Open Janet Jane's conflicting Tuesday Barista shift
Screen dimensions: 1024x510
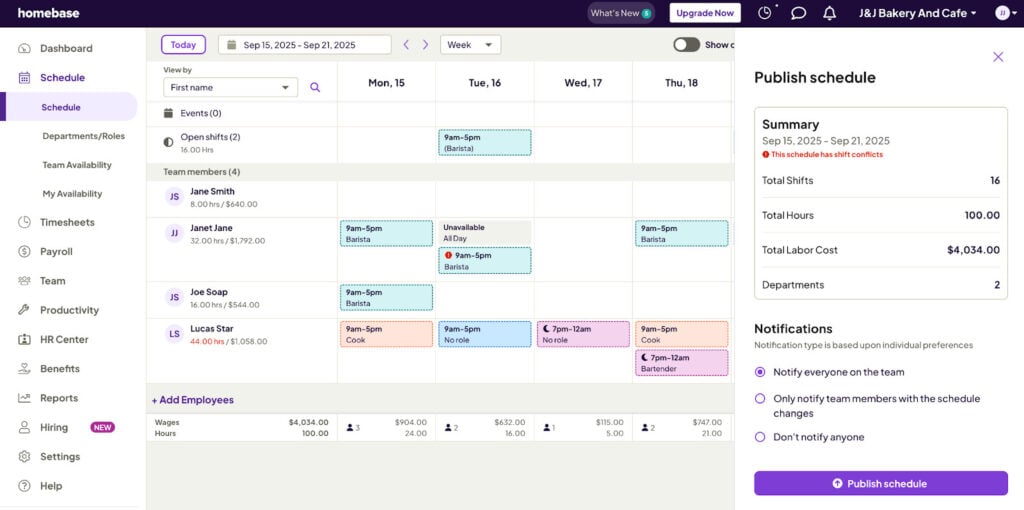[485, 261]
